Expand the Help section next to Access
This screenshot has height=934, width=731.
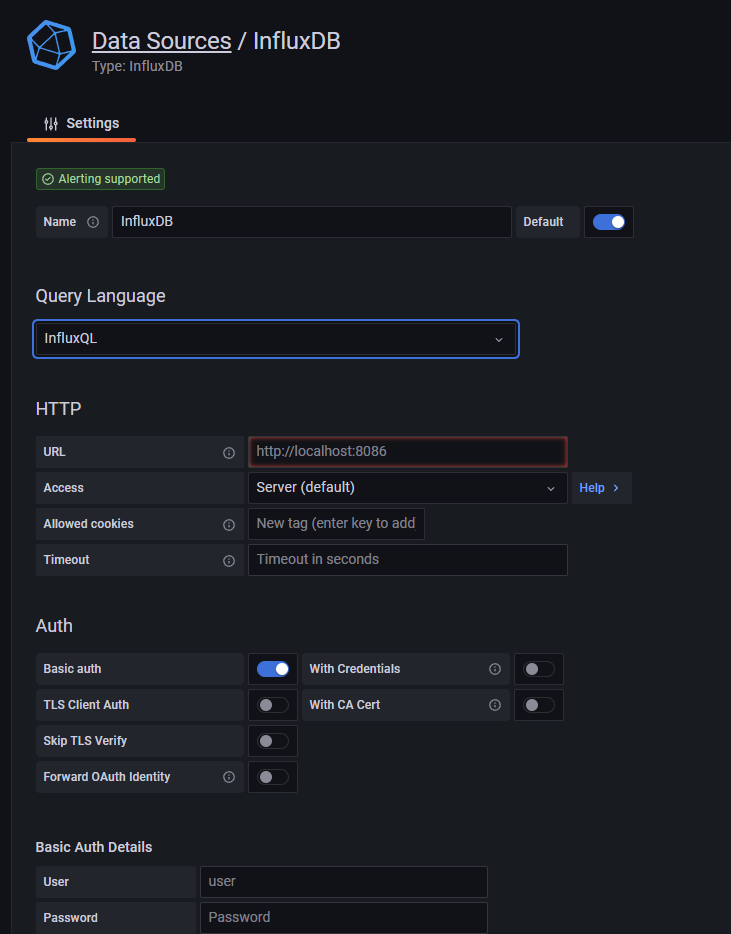tap(600, 488)
